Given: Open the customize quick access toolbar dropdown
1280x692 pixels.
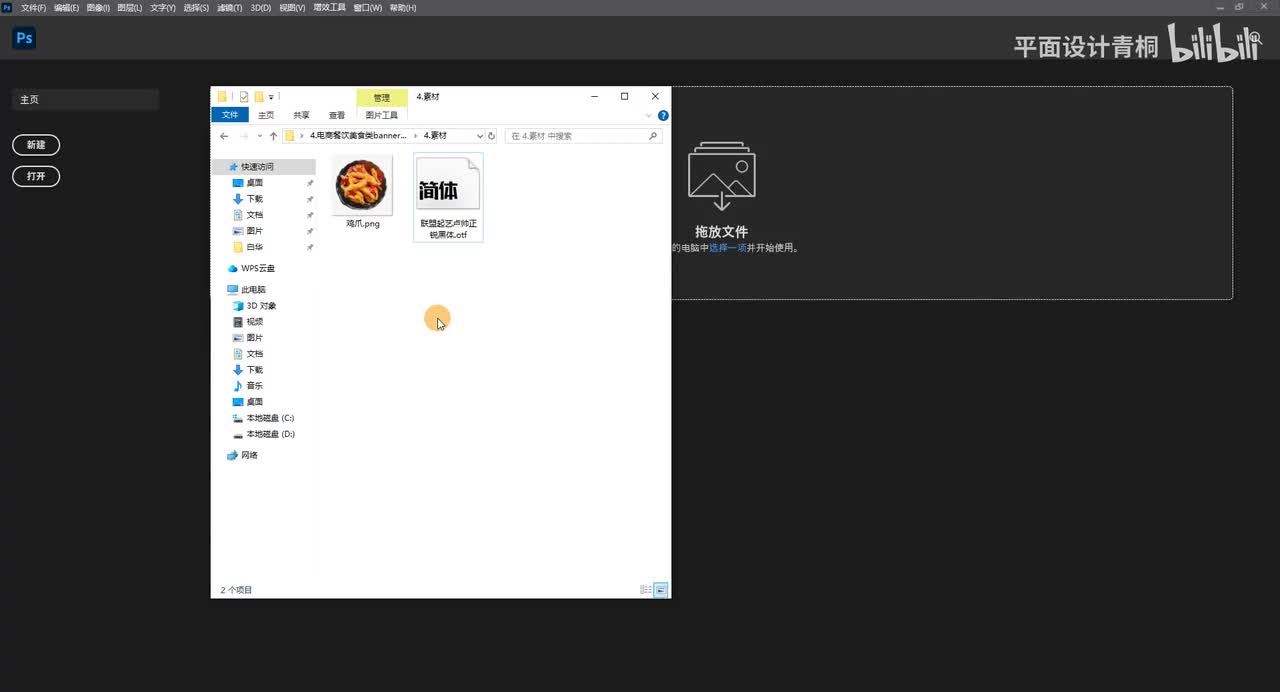Looking at the screenshot, I should (271, 97).
